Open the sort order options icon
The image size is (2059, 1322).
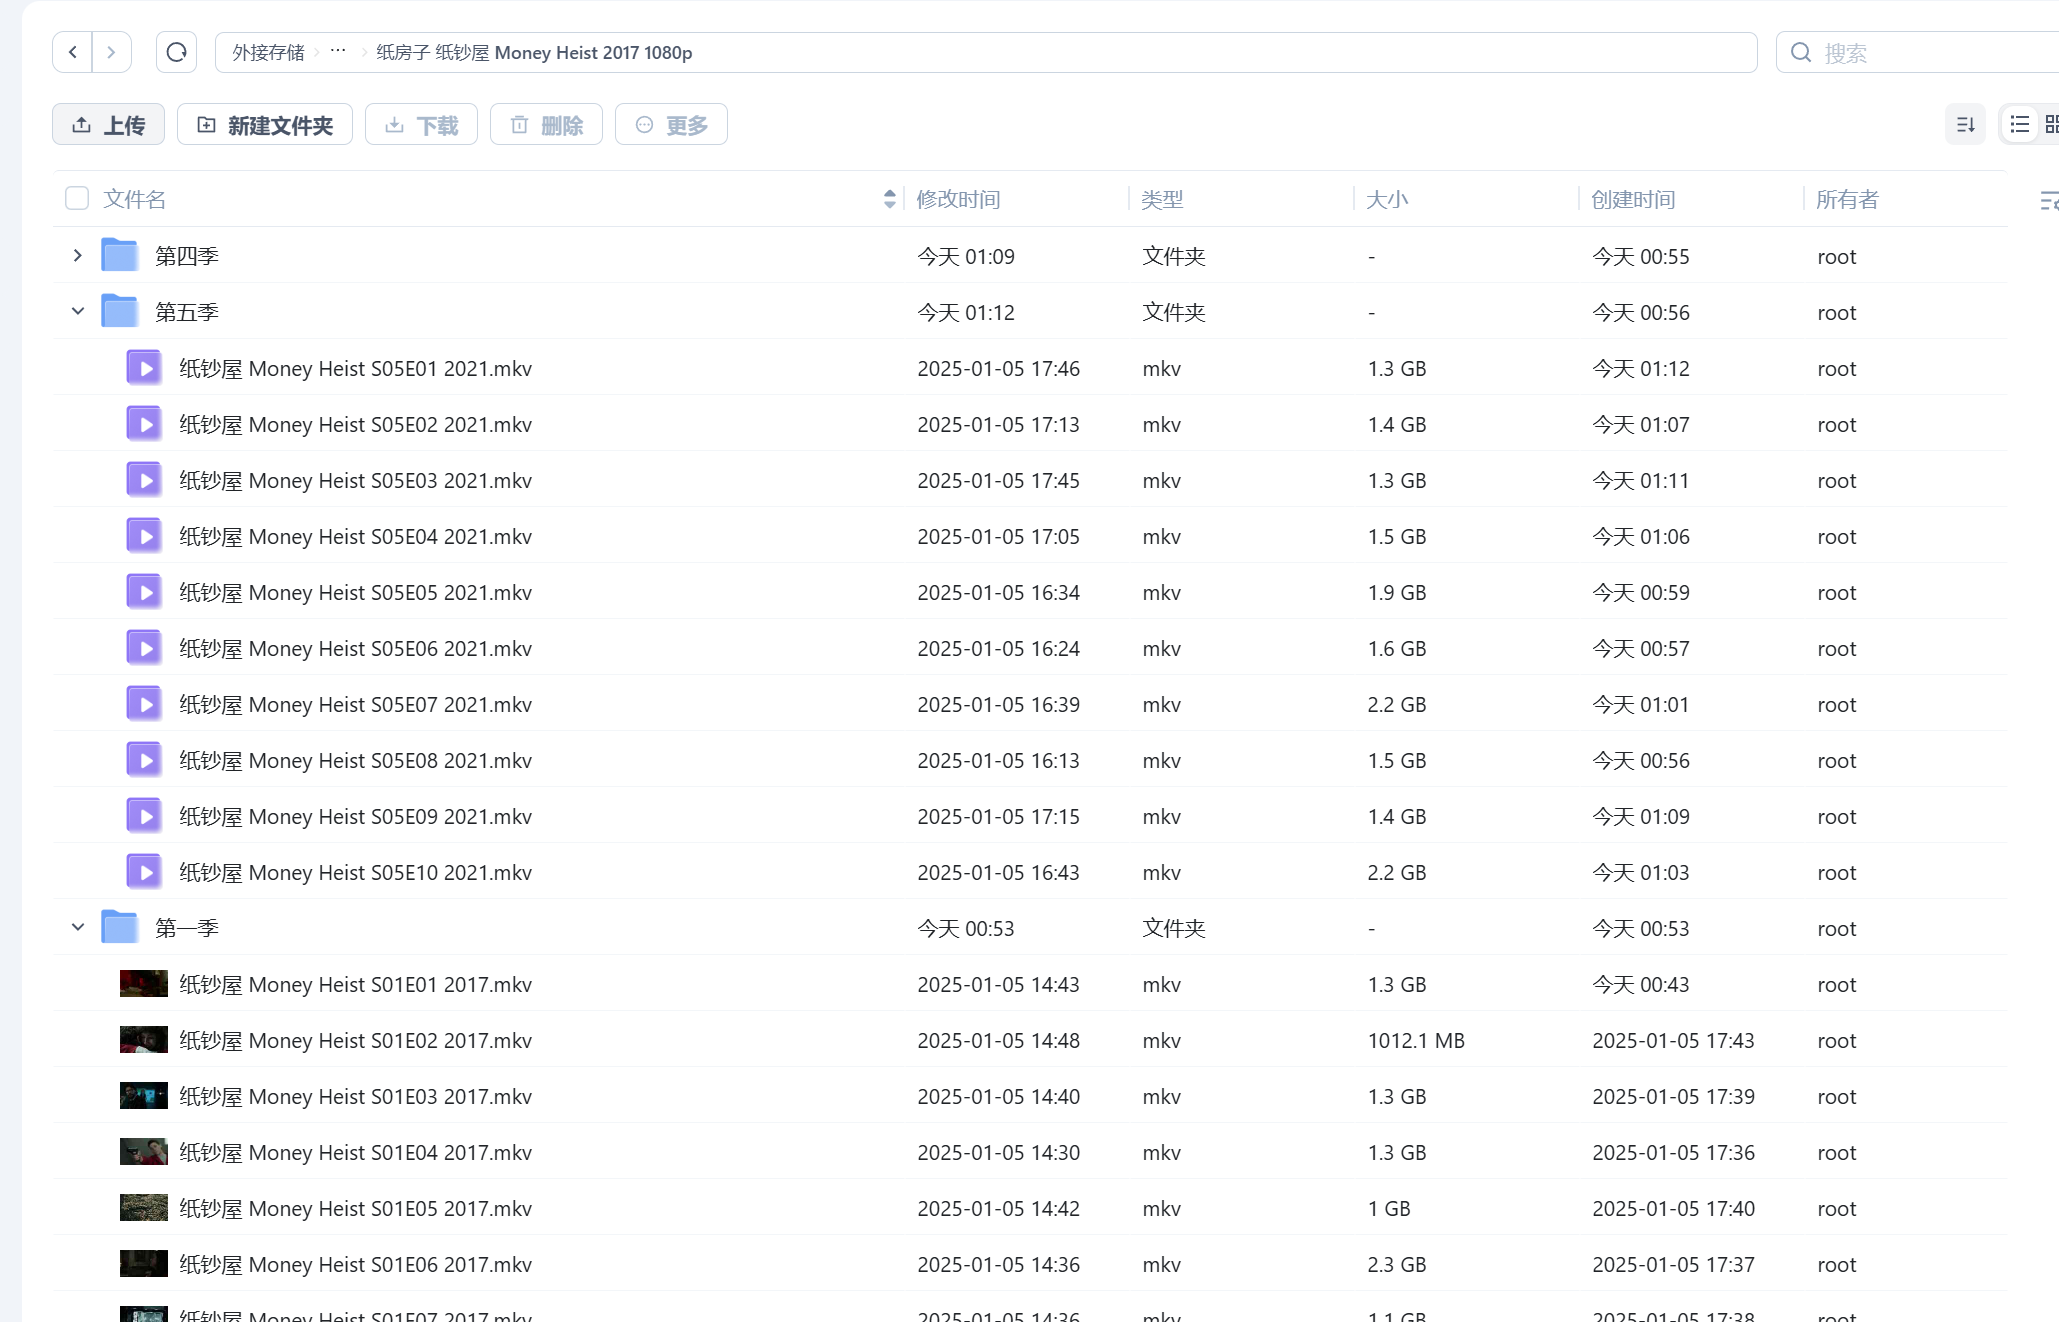1965,124
